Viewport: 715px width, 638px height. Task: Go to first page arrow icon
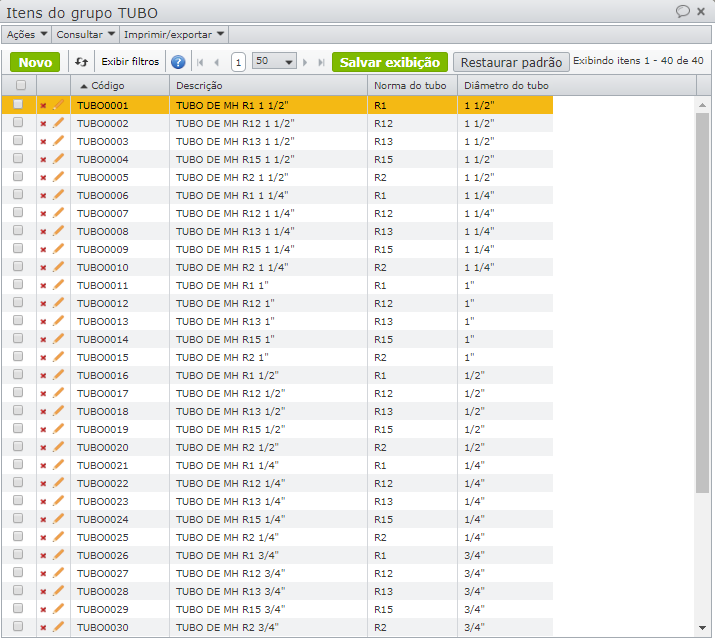tap(200, 62)
